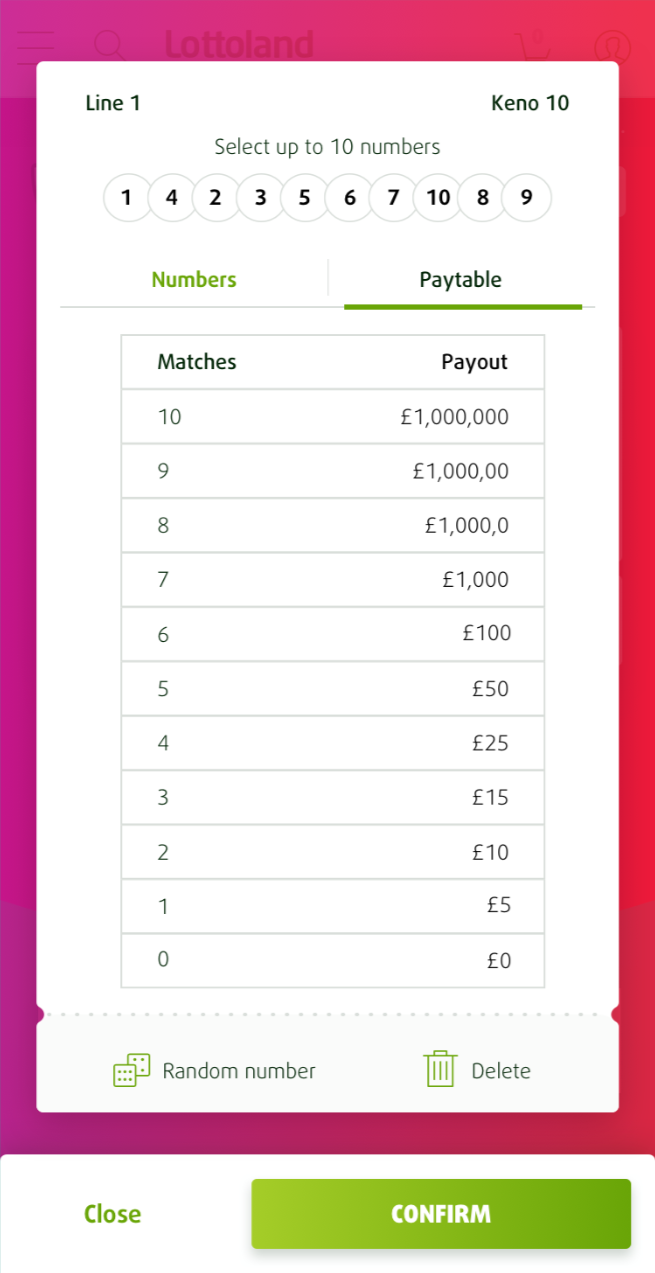
Task: Deselect number ball 1
Action: [x=126, y=198]
